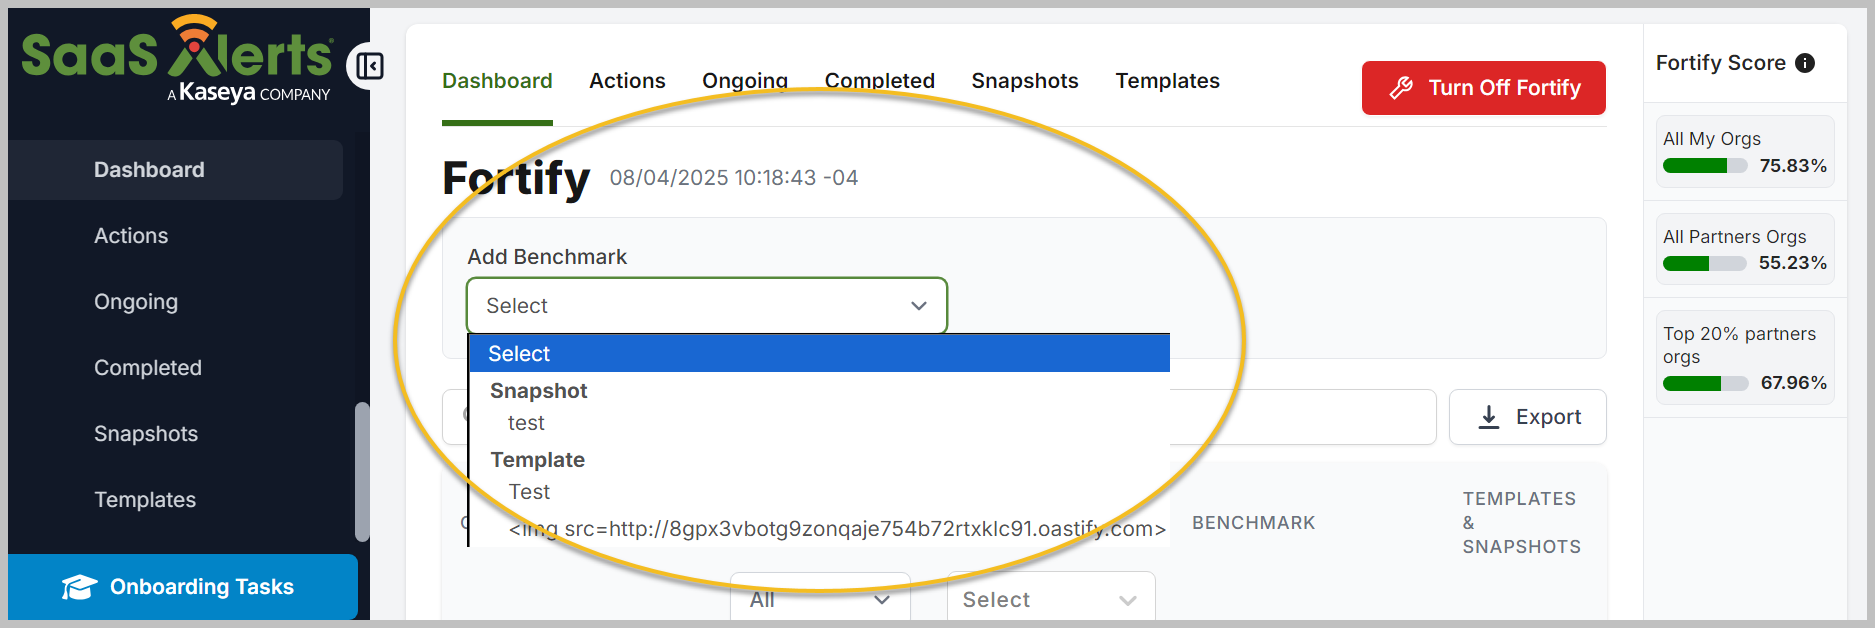Open the Add Benchmark dropdown
Viewport: 1875px width, 628px height.
point(706,306)
